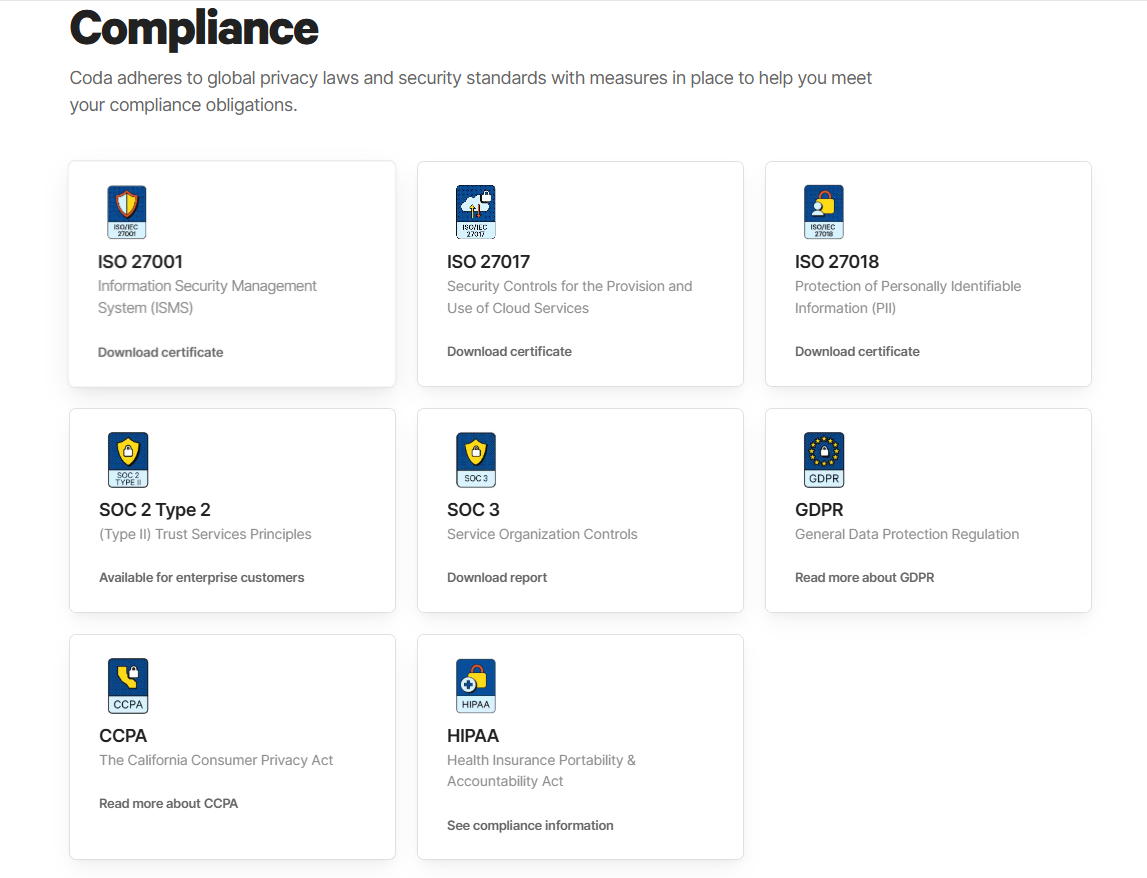Select the CCPA compliance card
The image size is (1147, 878).
point(231,746)
